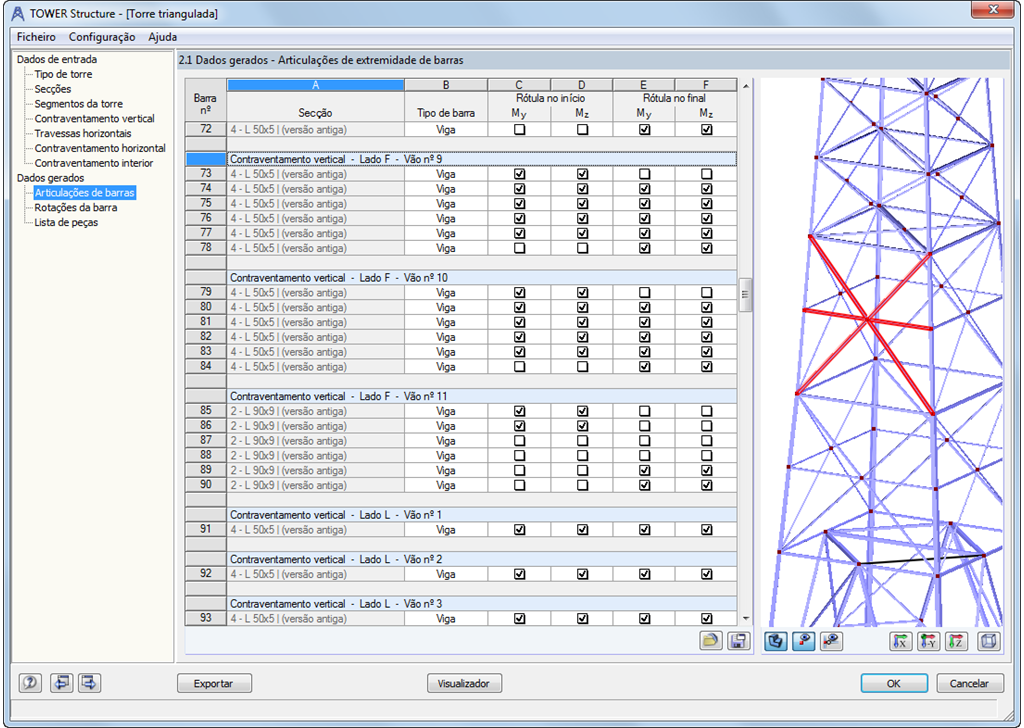Open the Visualizador button
Viewport: 1024px width, 728px height.
464,684
